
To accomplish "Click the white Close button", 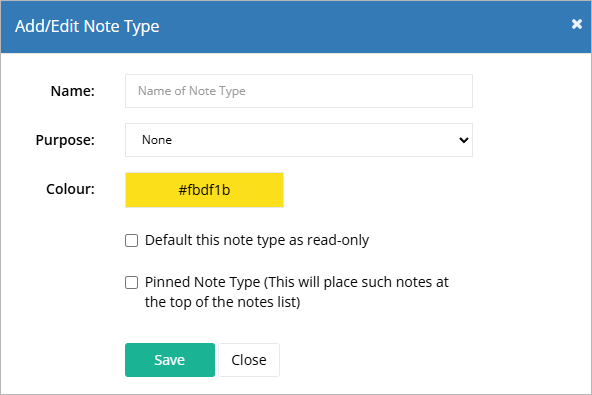I will [x=249, y=360].
